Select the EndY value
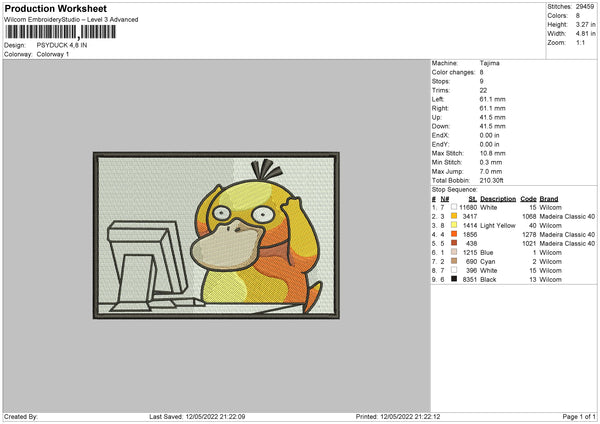Screen dimensions: 600x424 [x=489, y=144]
